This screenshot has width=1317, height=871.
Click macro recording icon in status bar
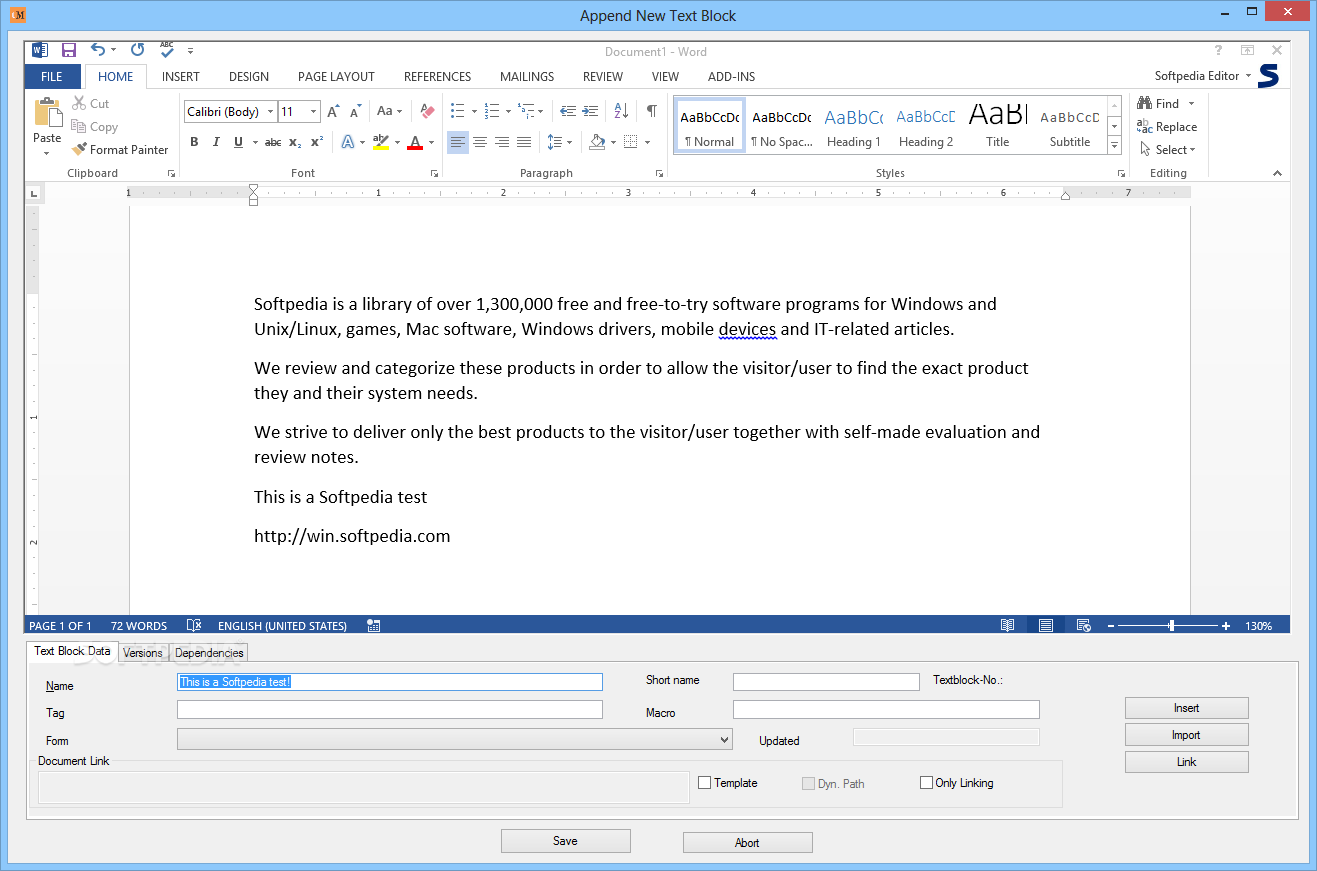tap(373, 625)
